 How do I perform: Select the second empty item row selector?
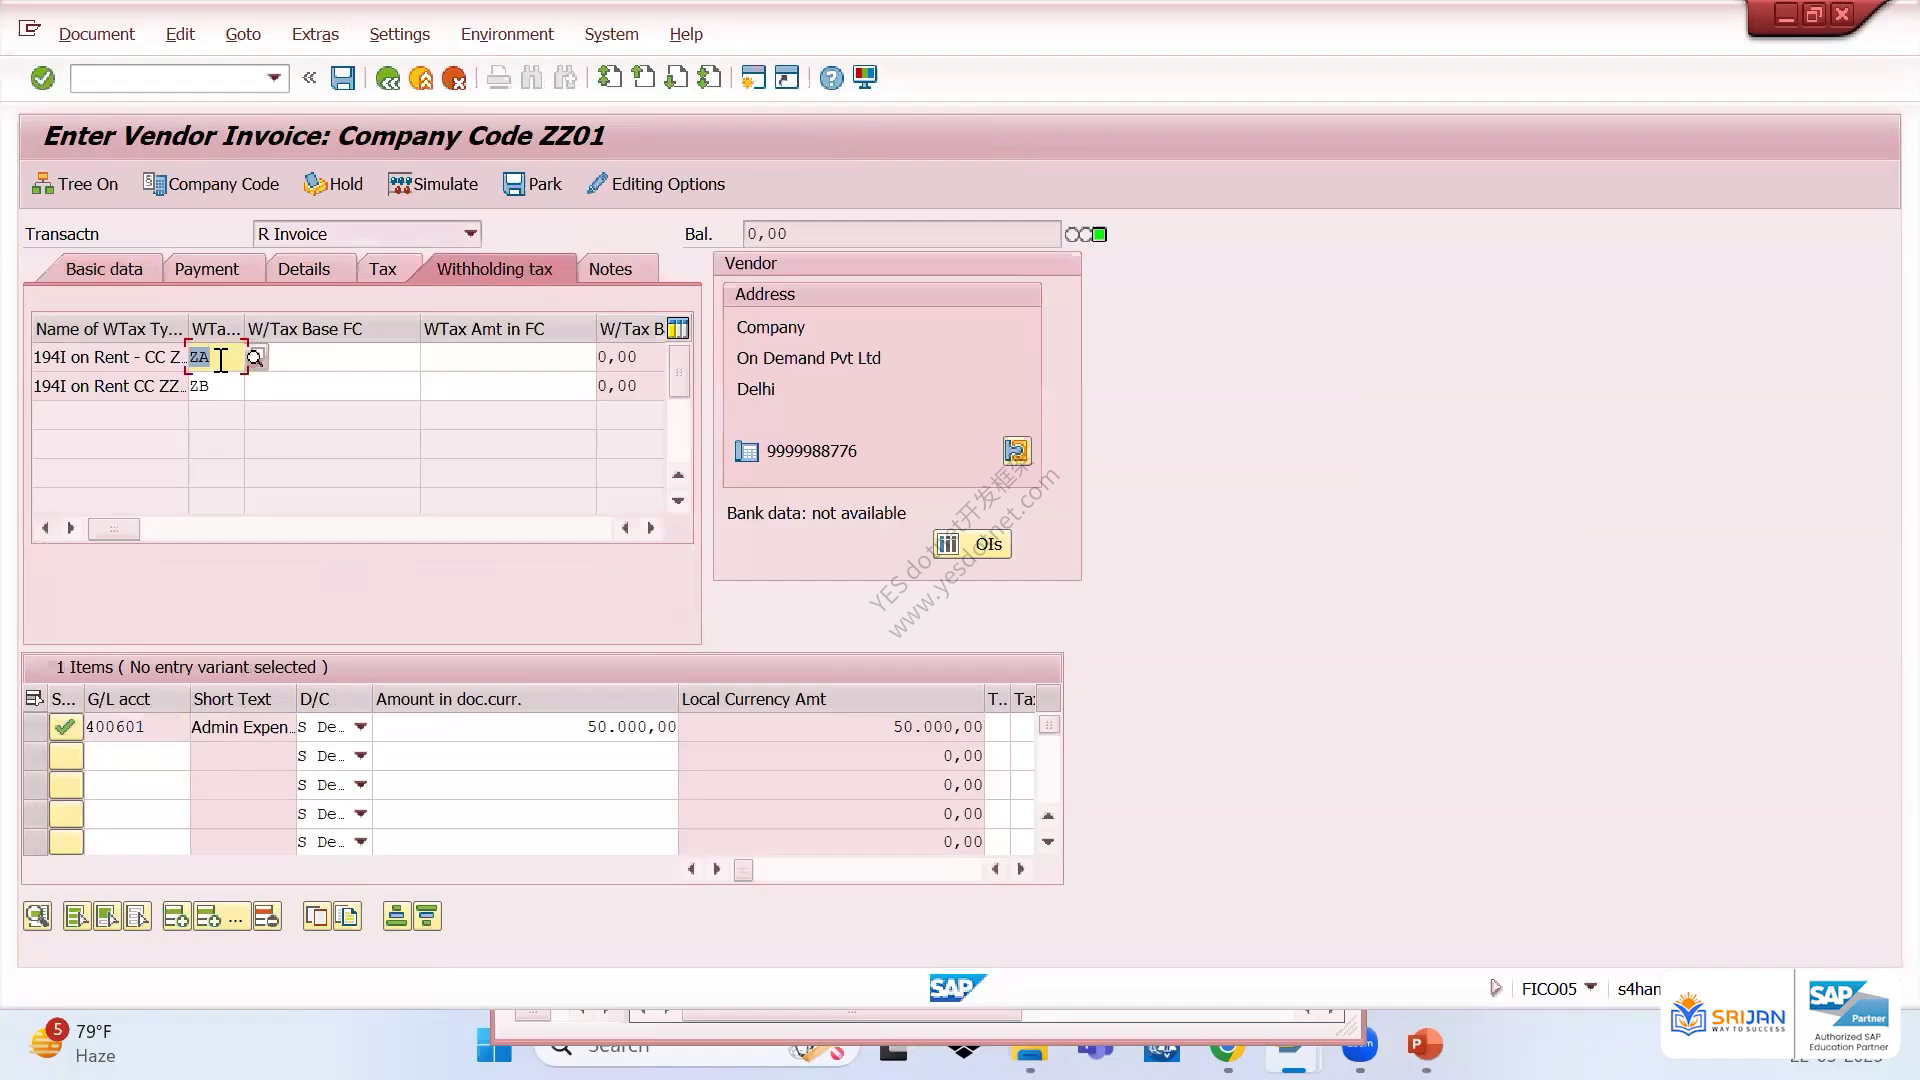[x=35, y=785]
